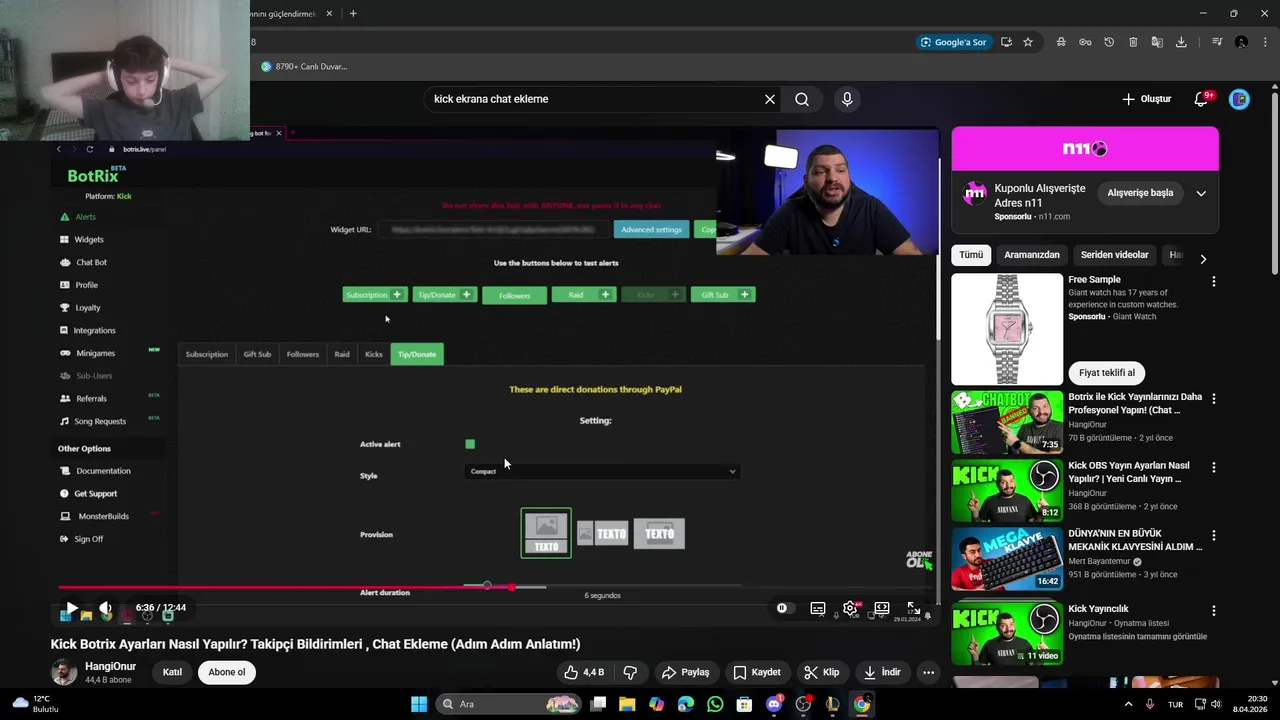Show hidden system tray icons chevron
Screen dimensions: 1280x720
click(x=1129, y=704)
